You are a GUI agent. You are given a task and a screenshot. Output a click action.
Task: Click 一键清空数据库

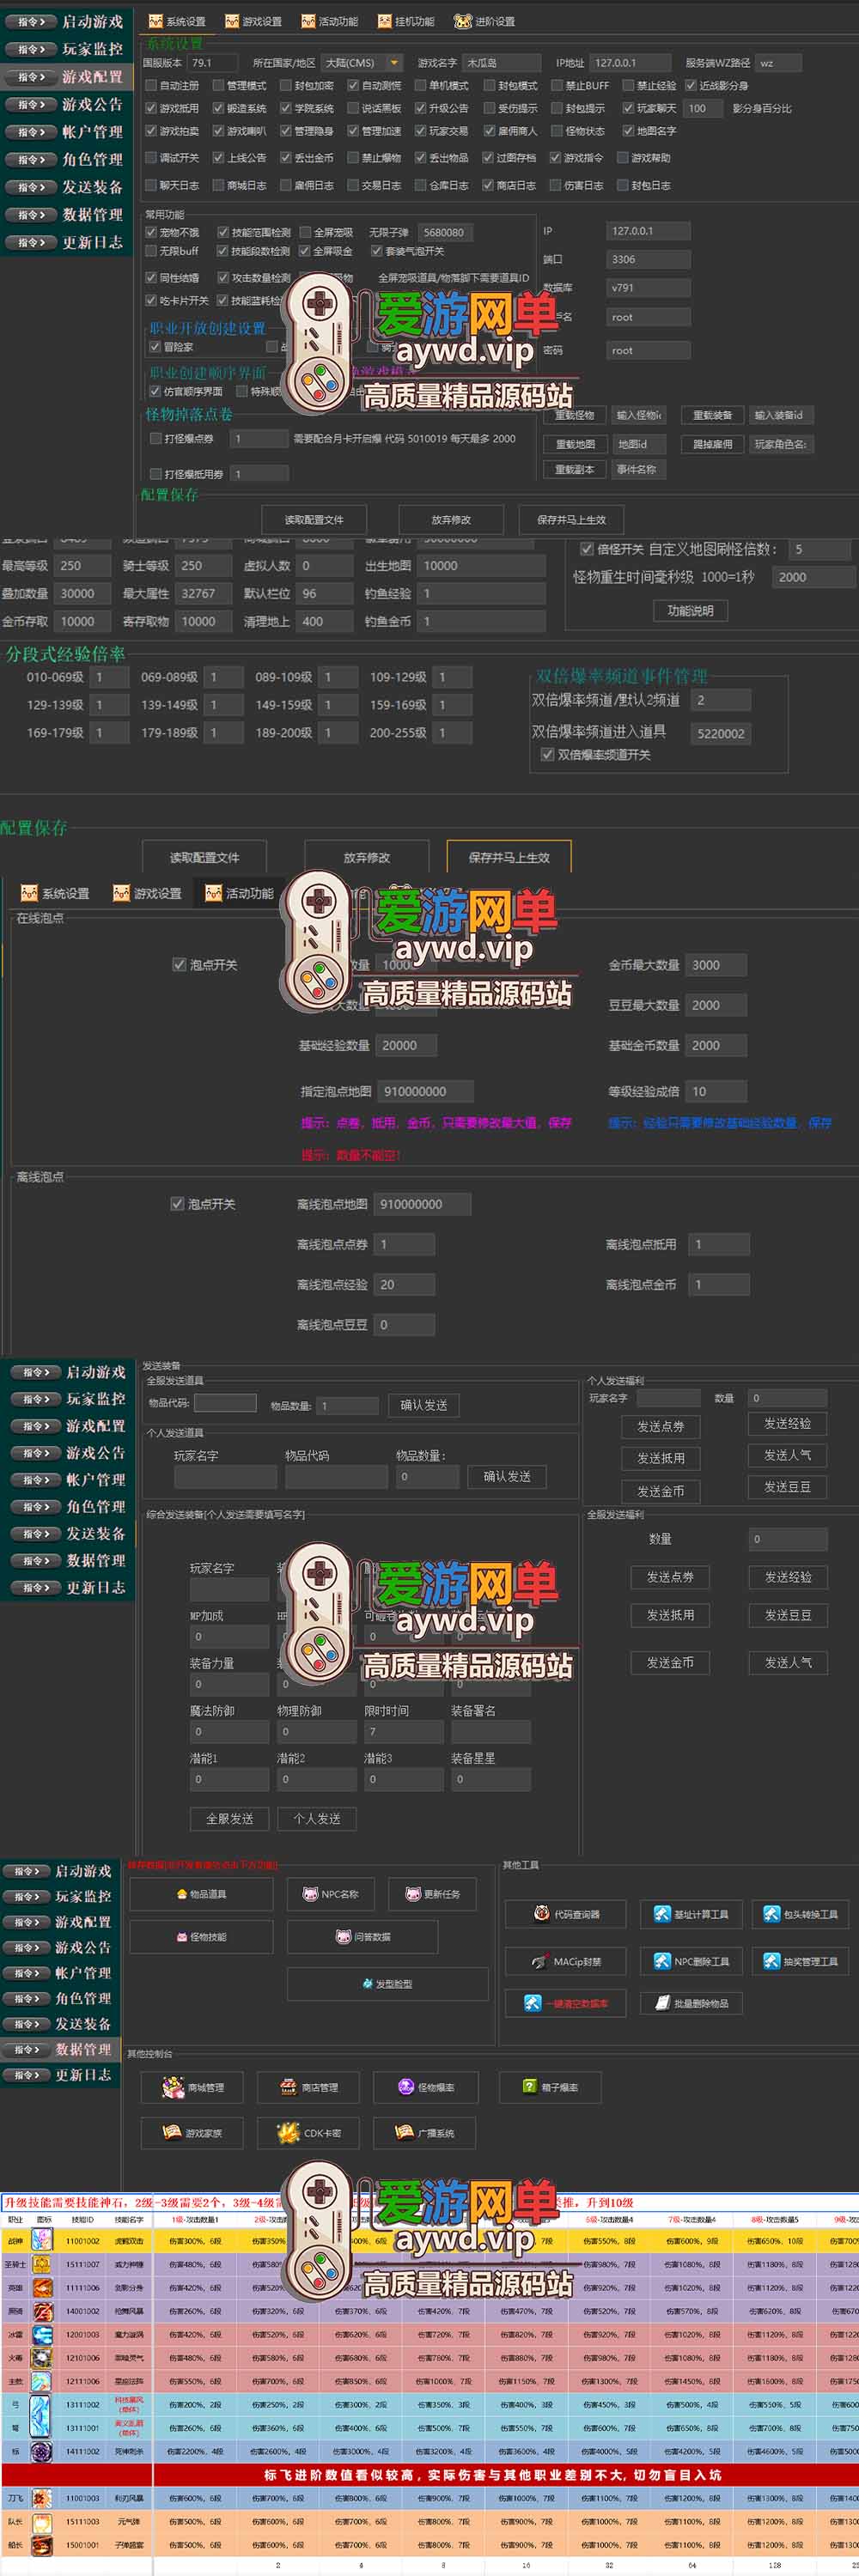pos(566,2003)
